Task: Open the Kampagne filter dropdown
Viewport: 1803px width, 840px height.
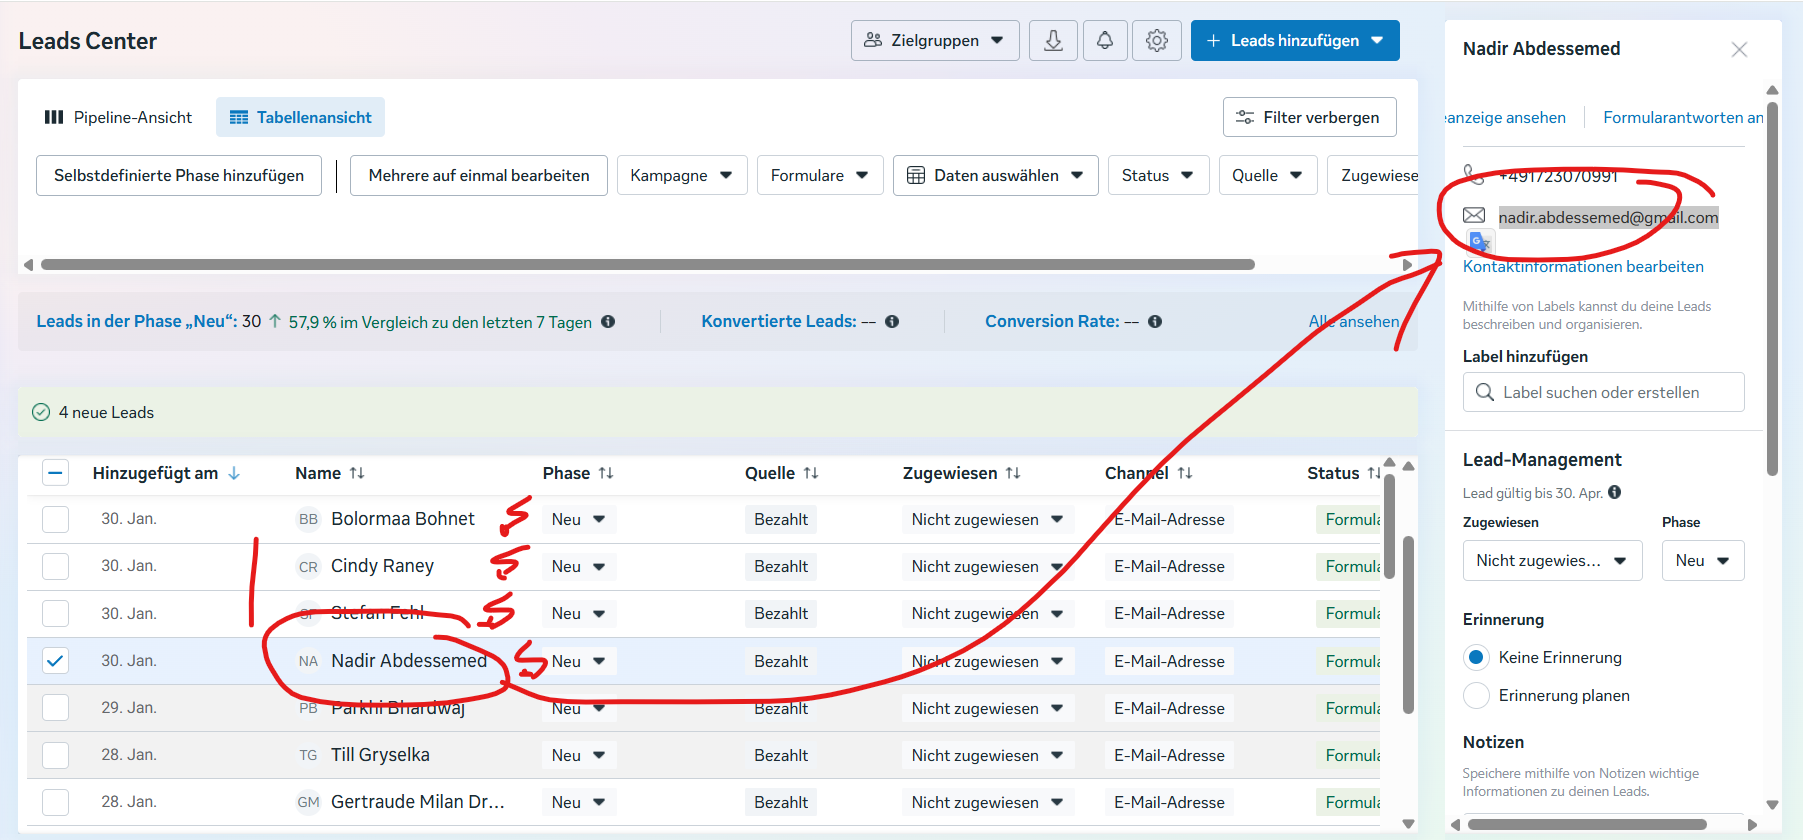Action: (x=681, y=176)
